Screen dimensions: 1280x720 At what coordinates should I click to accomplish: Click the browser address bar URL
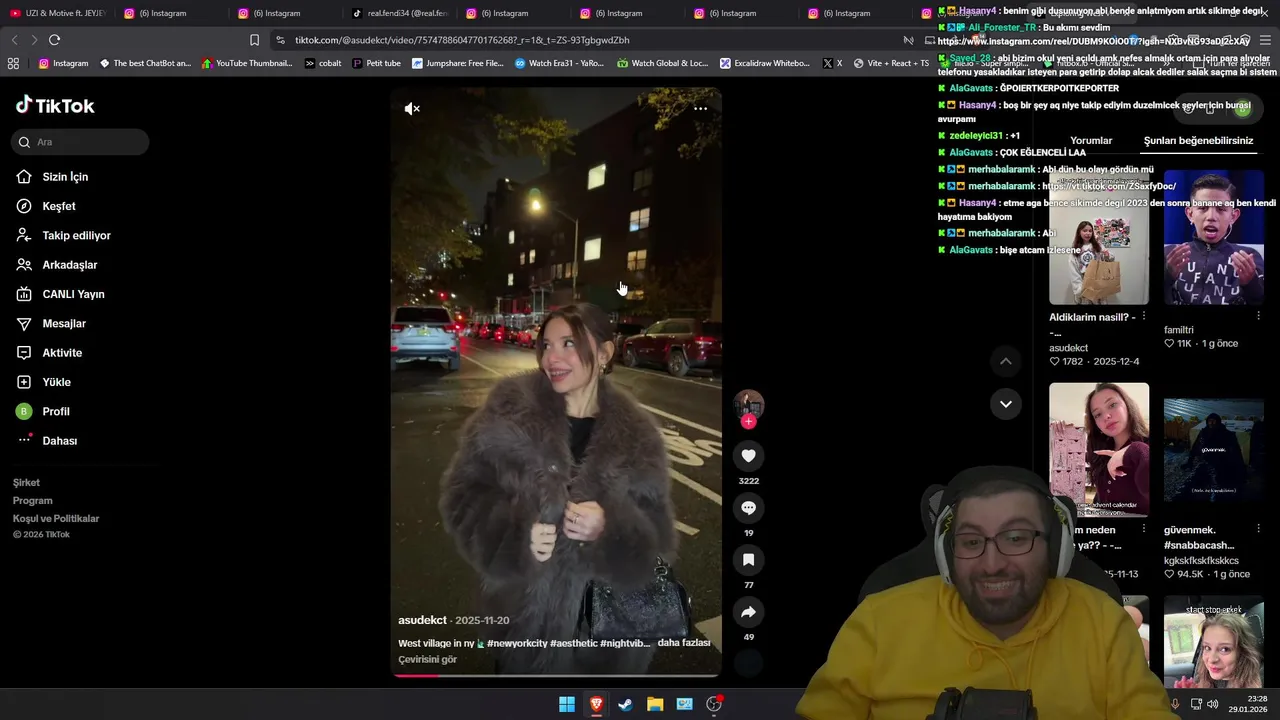coord(462,40)
